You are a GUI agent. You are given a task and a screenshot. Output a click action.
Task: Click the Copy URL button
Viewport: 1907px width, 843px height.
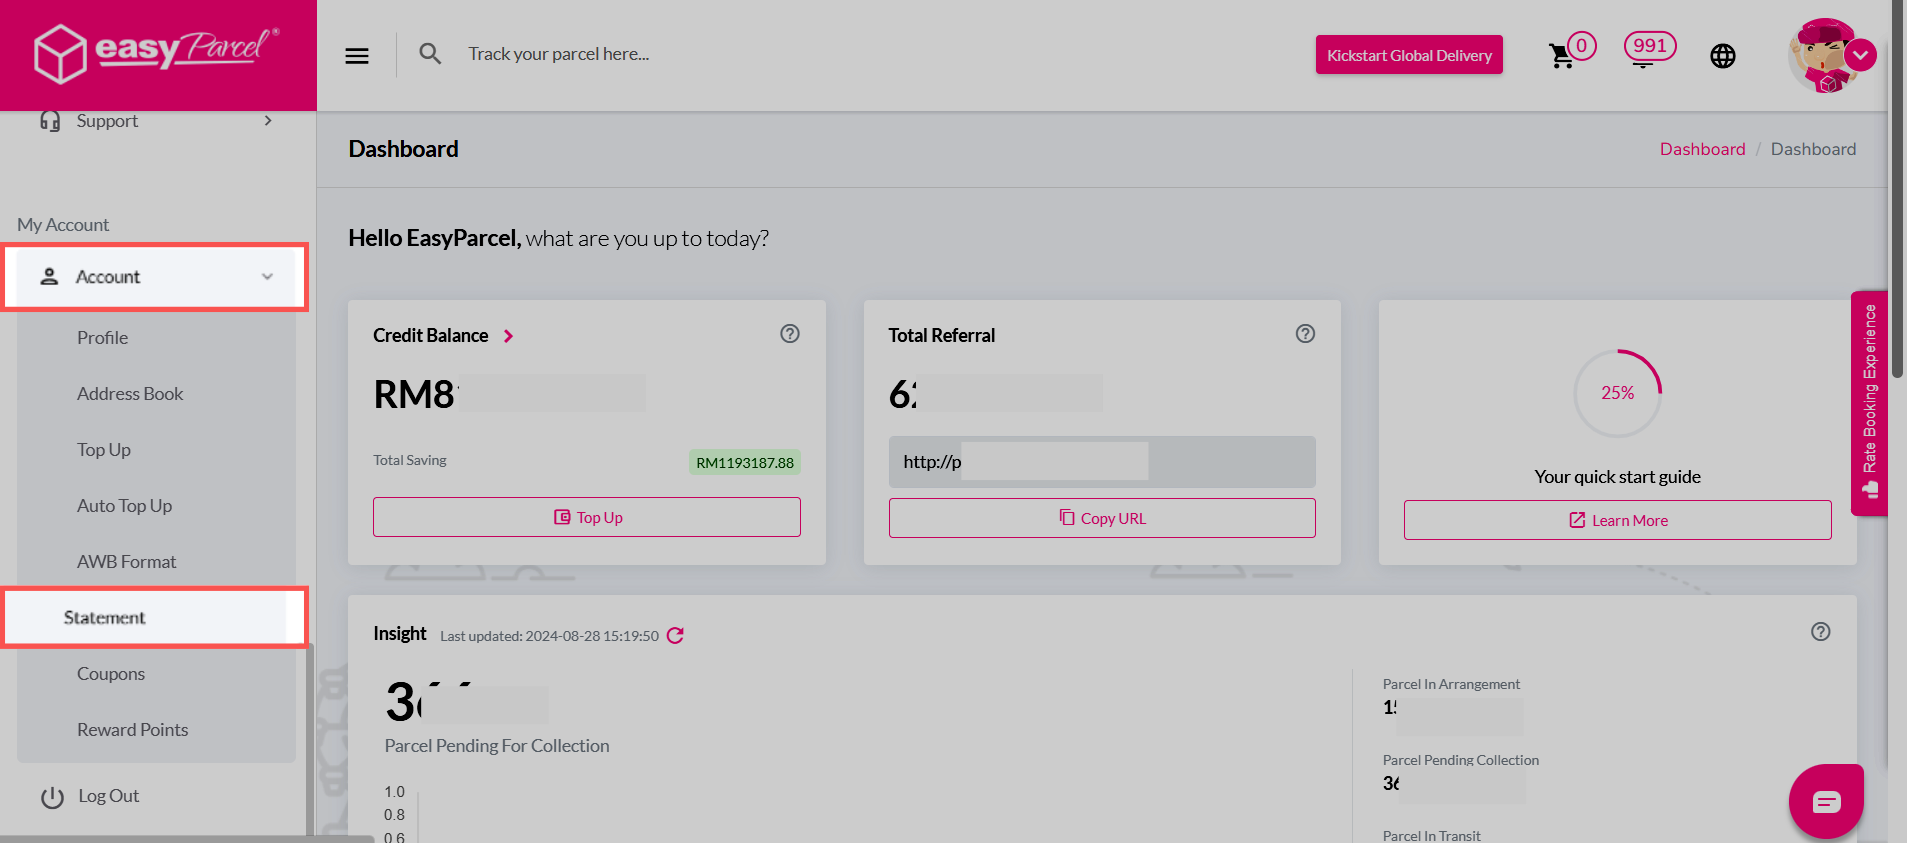[1102, 518]
